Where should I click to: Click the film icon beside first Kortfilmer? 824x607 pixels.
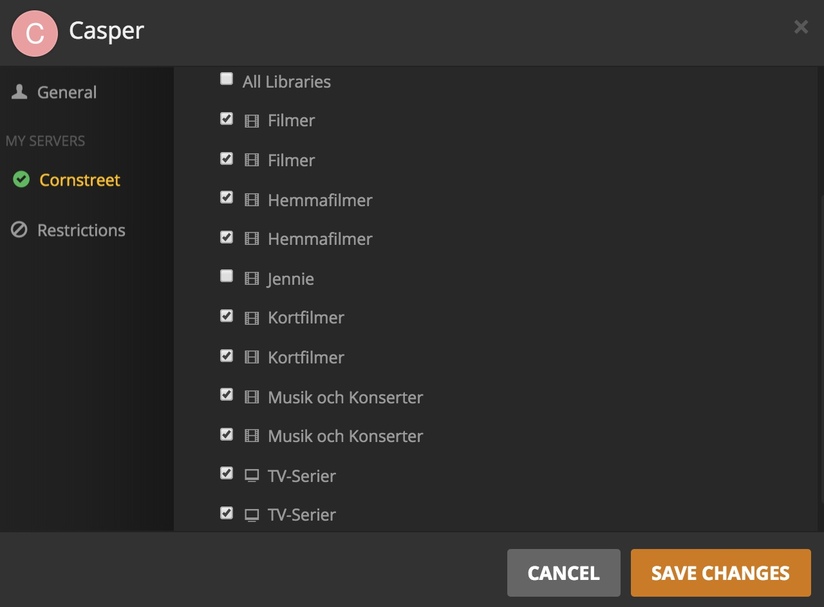[x=252, y=318]
